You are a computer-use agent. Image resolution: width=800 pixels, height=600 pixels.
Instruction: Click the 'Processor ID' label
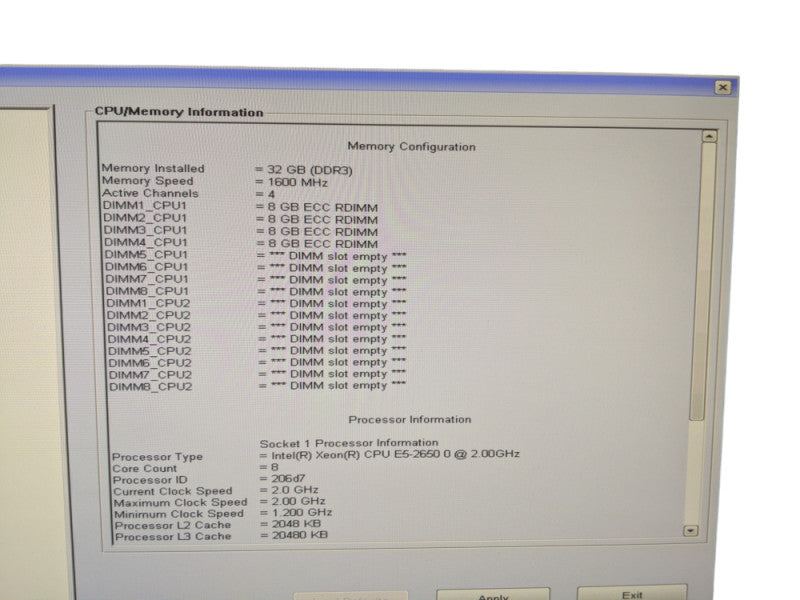coord(150,480)
